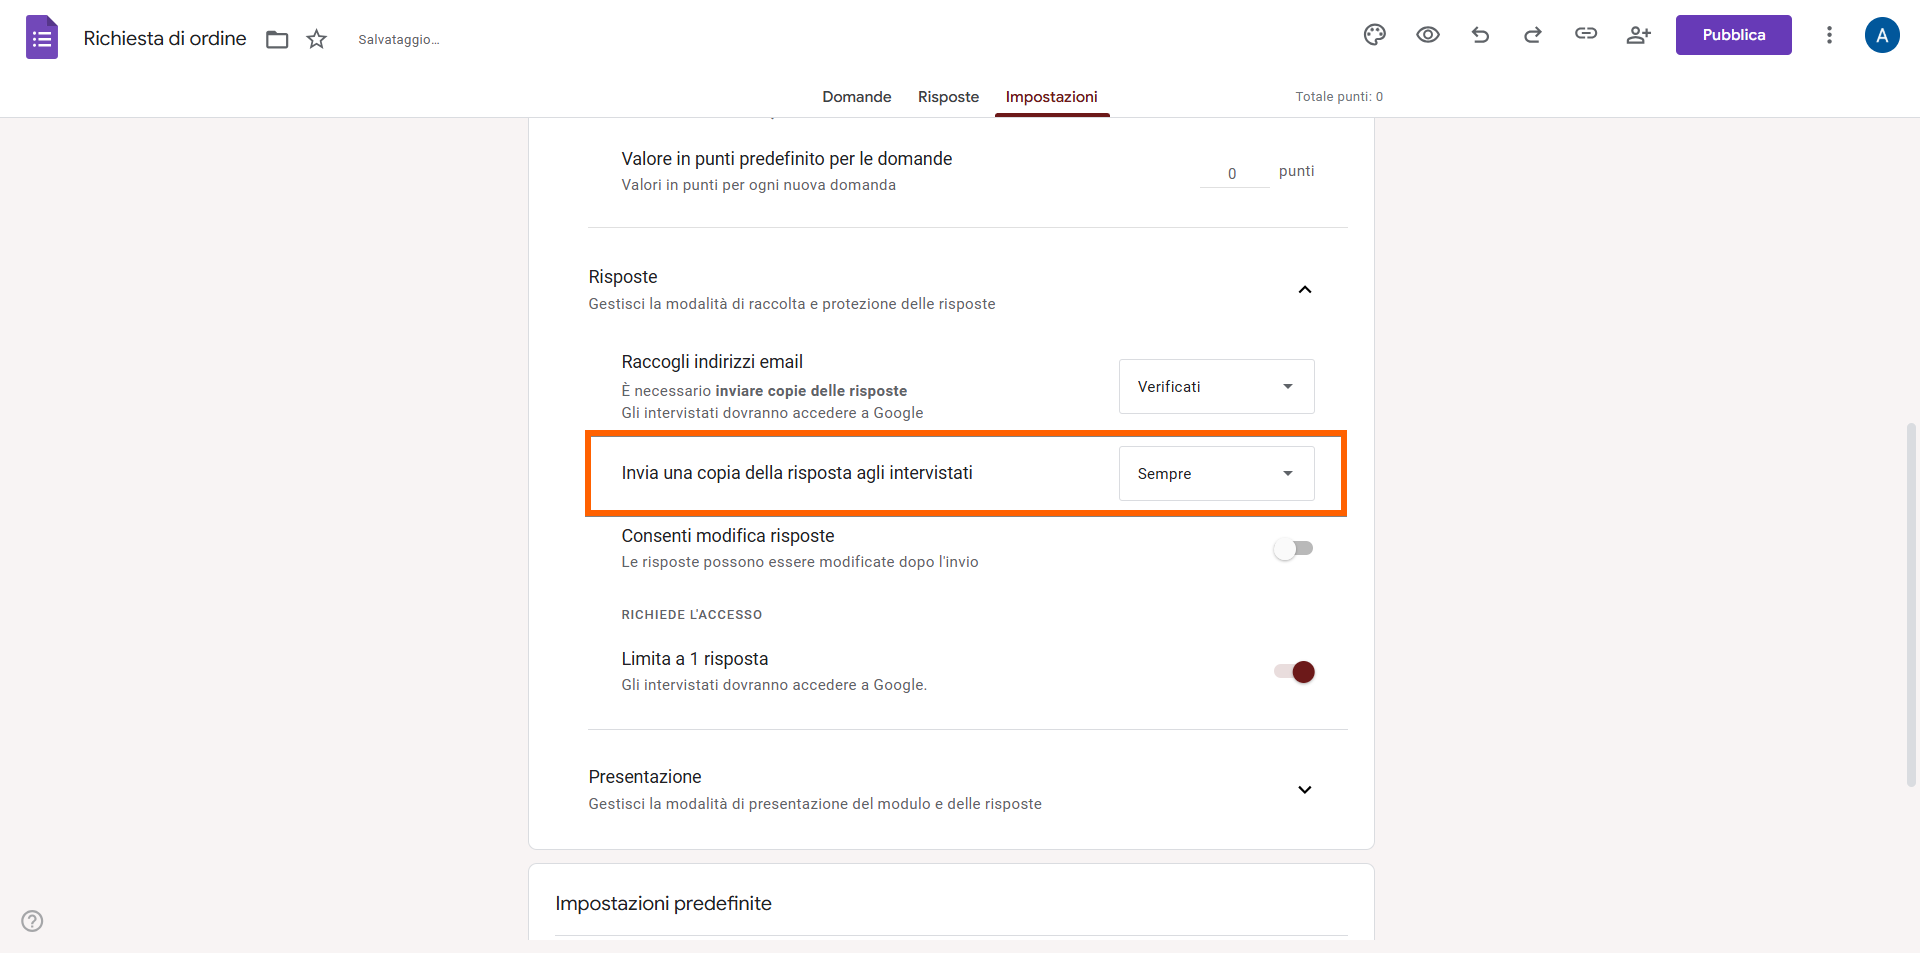Open the theme customization palette icon
1920x953 pixels.
(x=1375, y=35)
